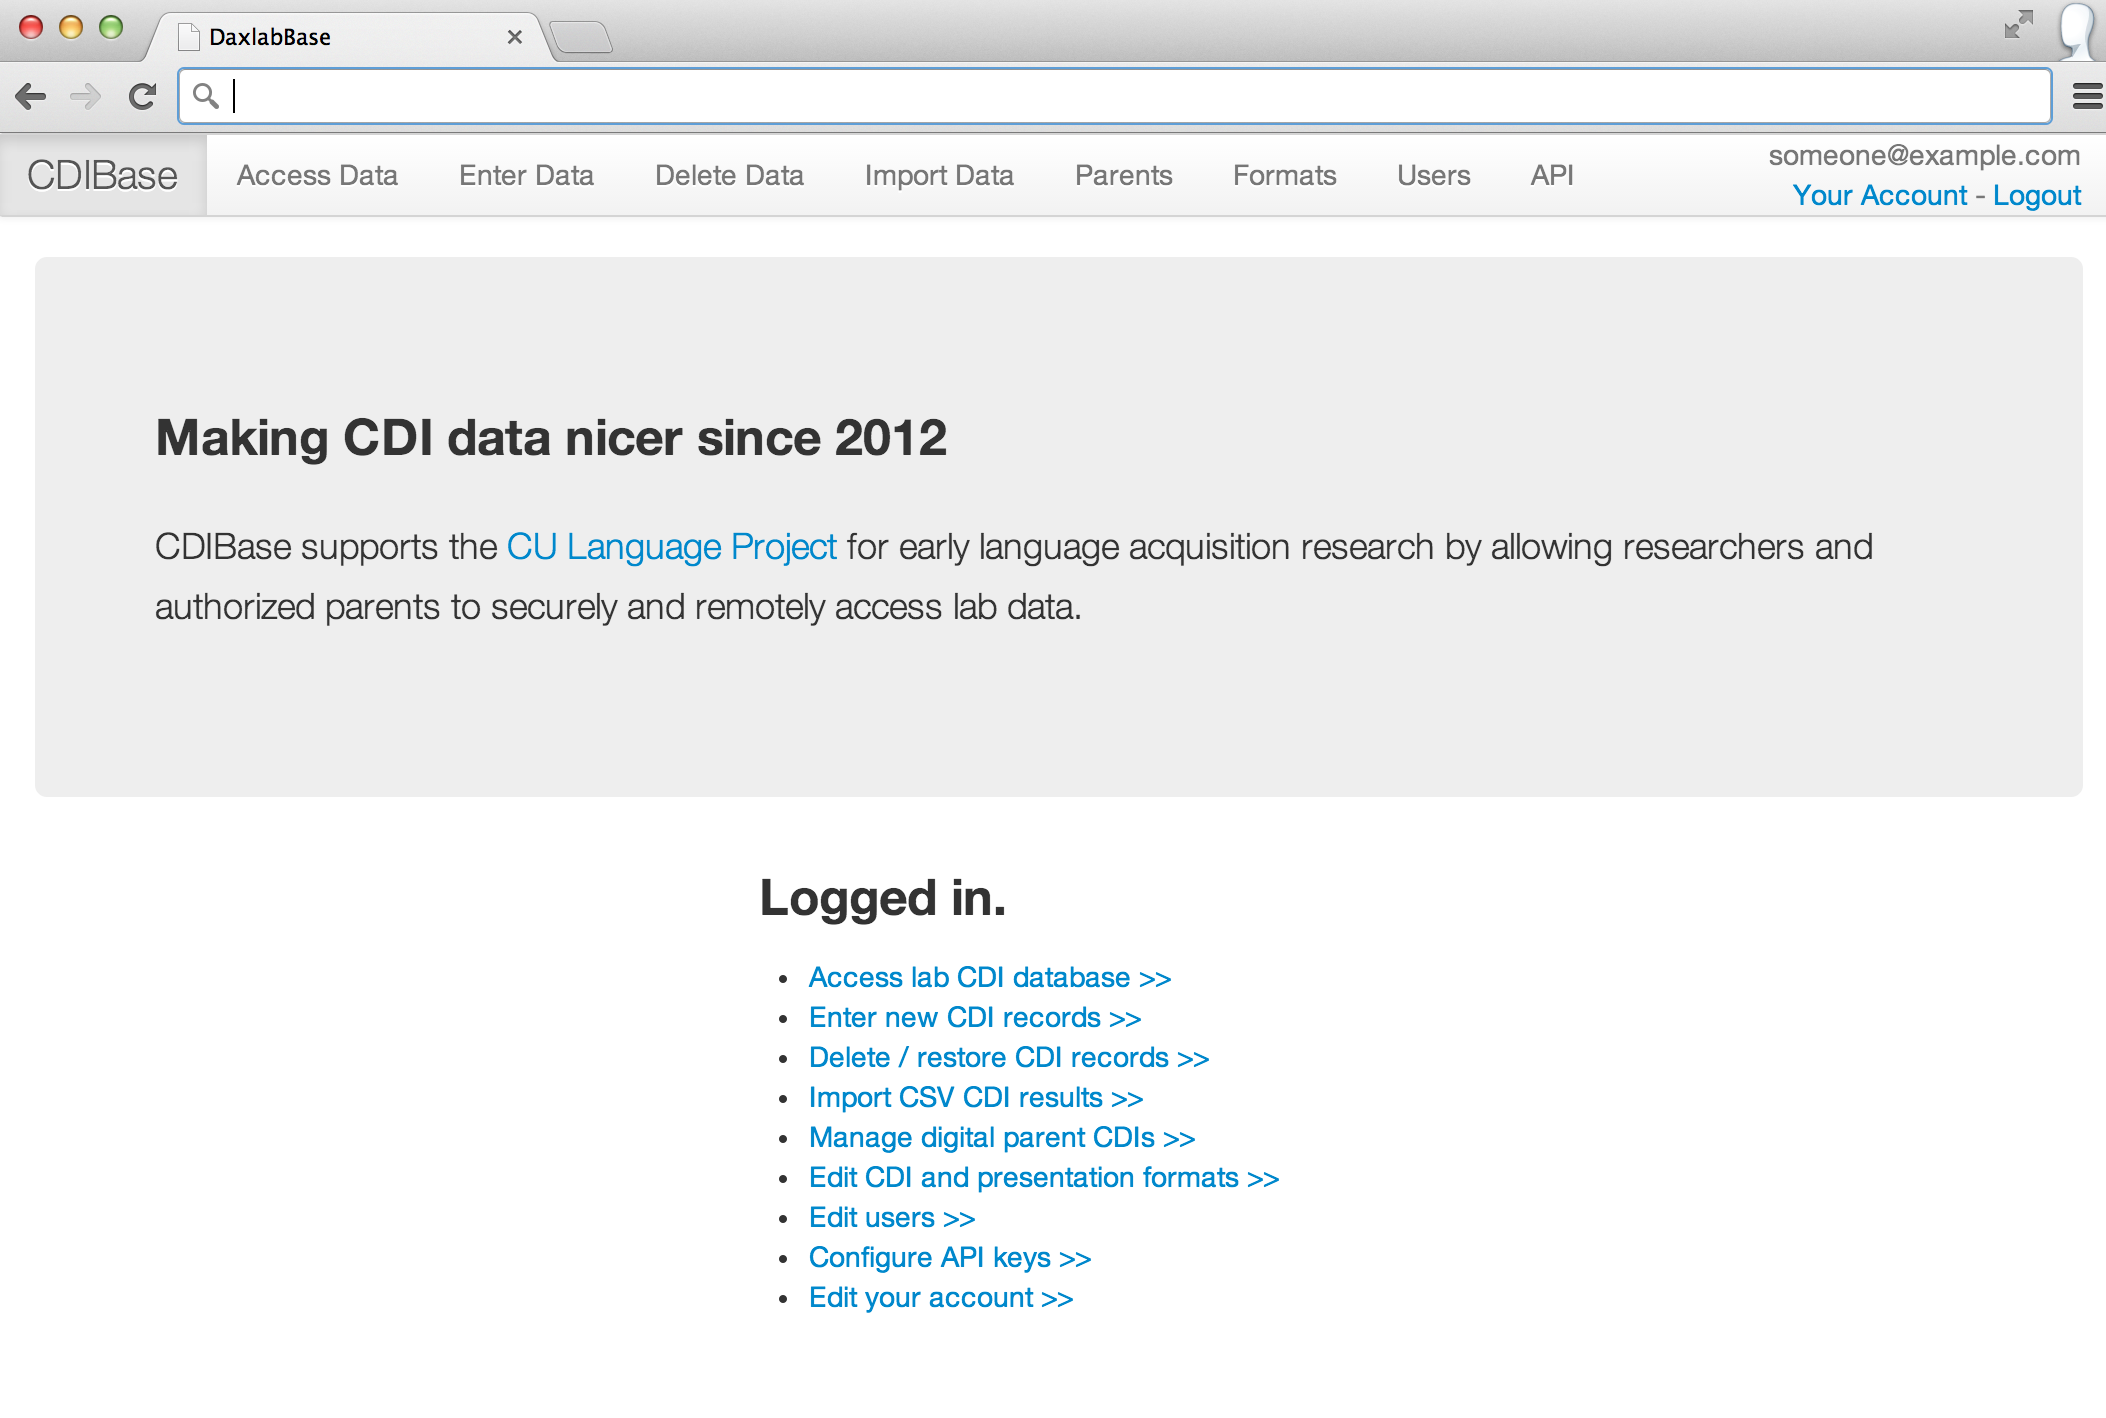The width and height of the screenshot is (2106, 1418).
Task: Click the macOS red close window button
Action: coord(31,27)
